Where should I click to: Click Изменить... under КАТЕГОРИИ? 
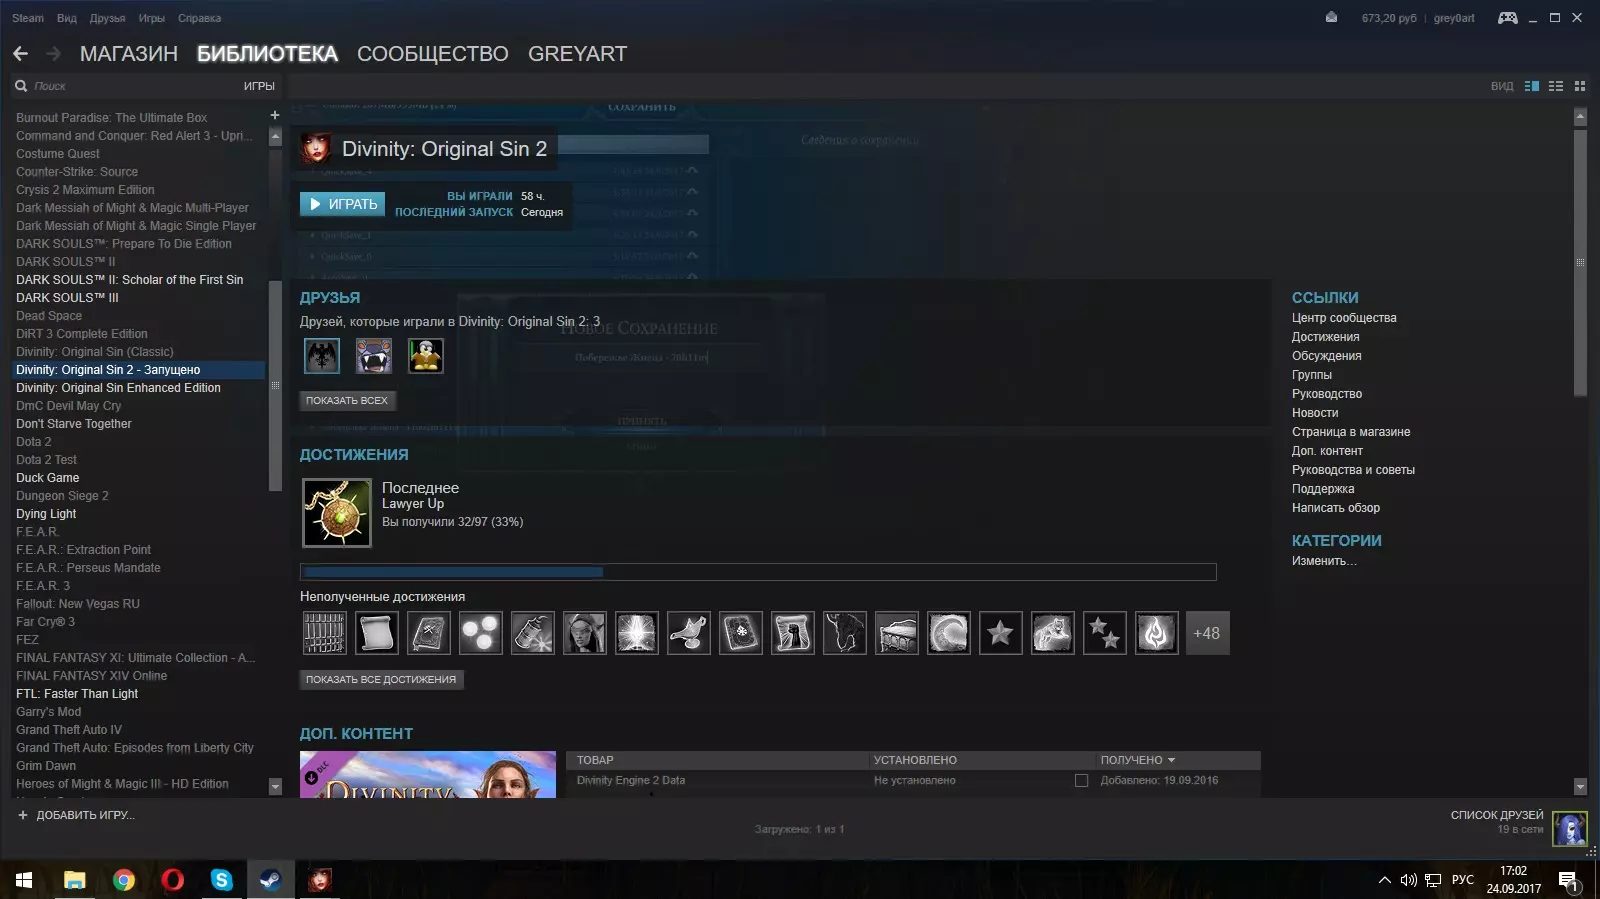pos(1324,561)
